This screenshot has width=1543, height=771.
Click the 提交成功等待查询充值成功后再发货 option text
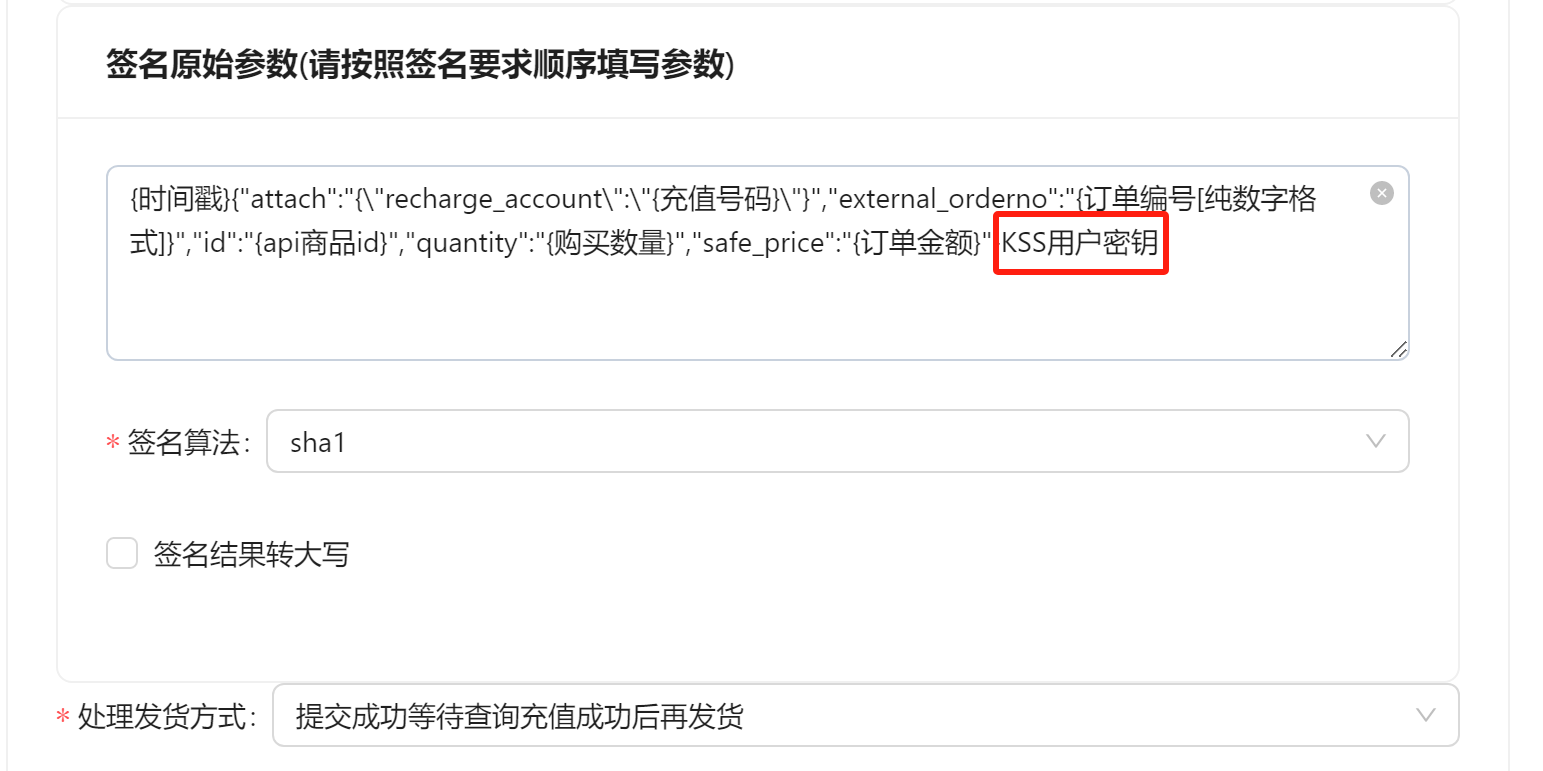pyautogui.click(x=520, y=716)
